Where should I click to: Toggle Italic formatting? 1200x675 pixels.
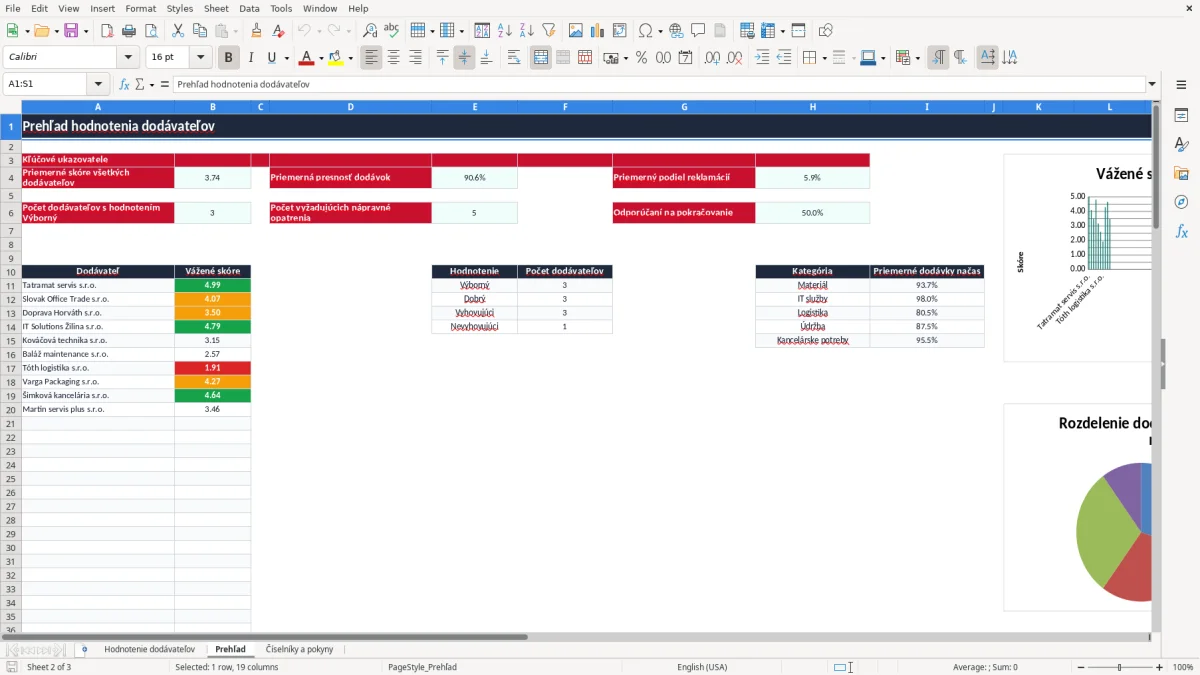click(251, 58)
